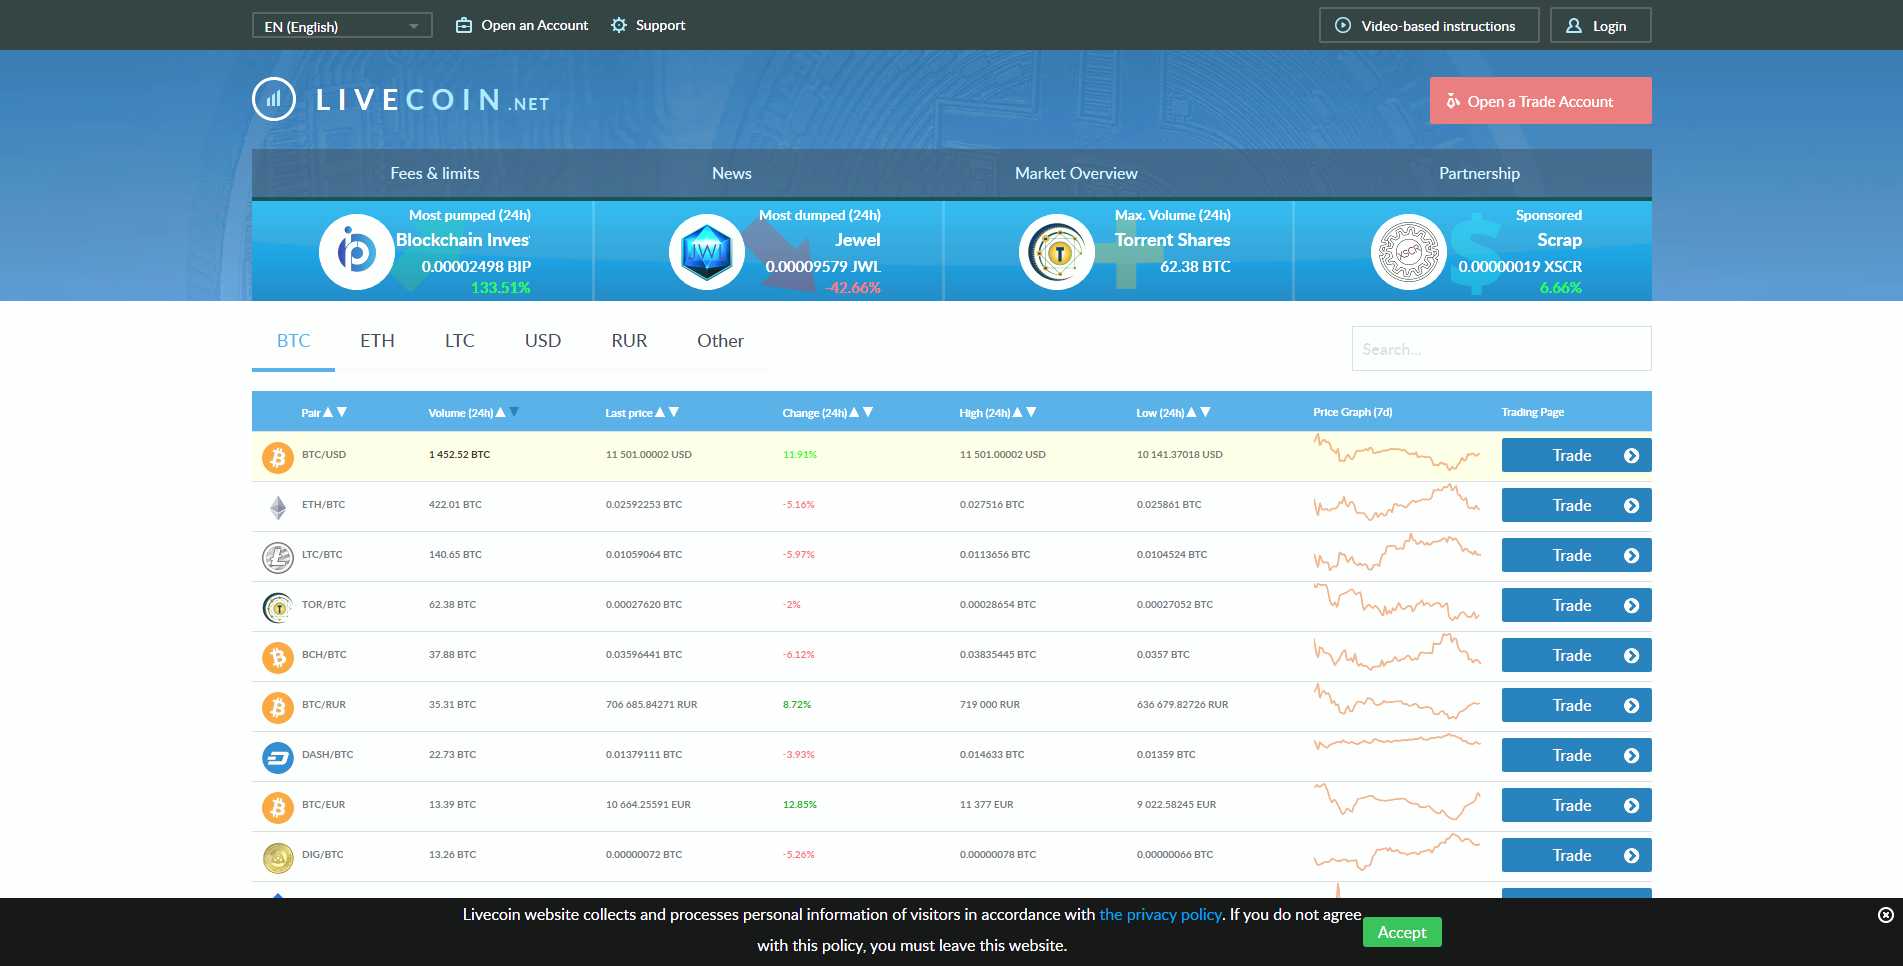Click Open a Trade Account button
This screenshot has width=1903, height=966.
1540,101
